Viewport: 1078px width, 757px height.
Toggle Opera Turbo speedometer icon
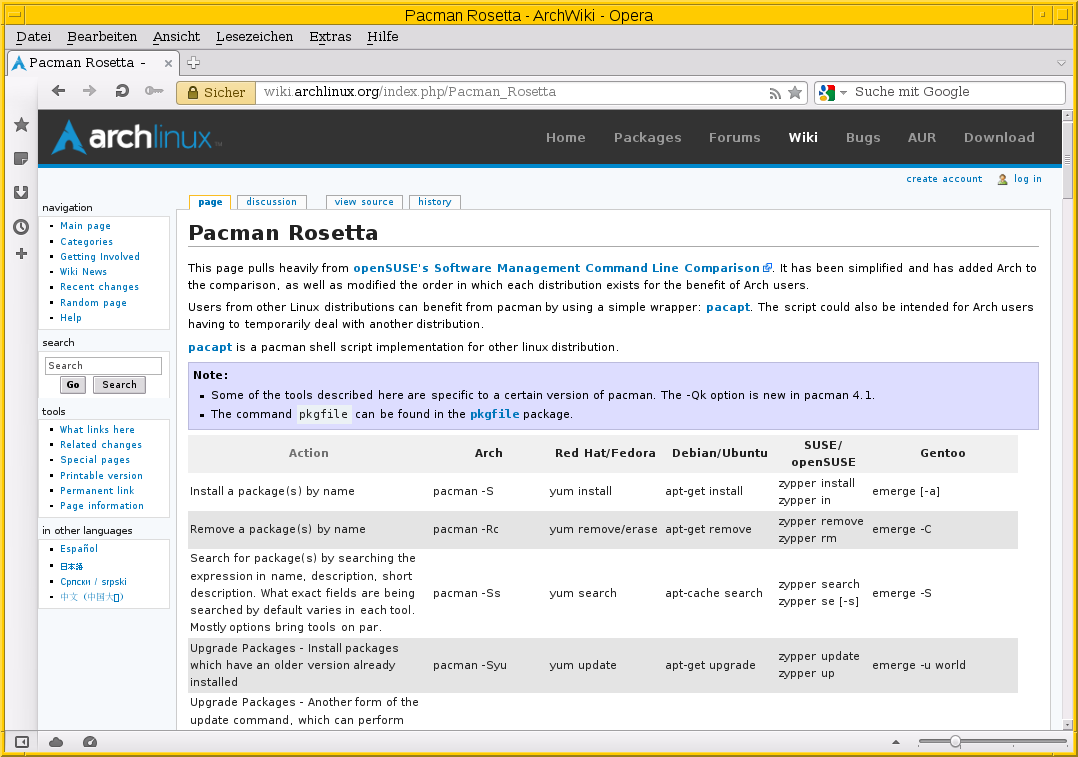tap(90, 742)
